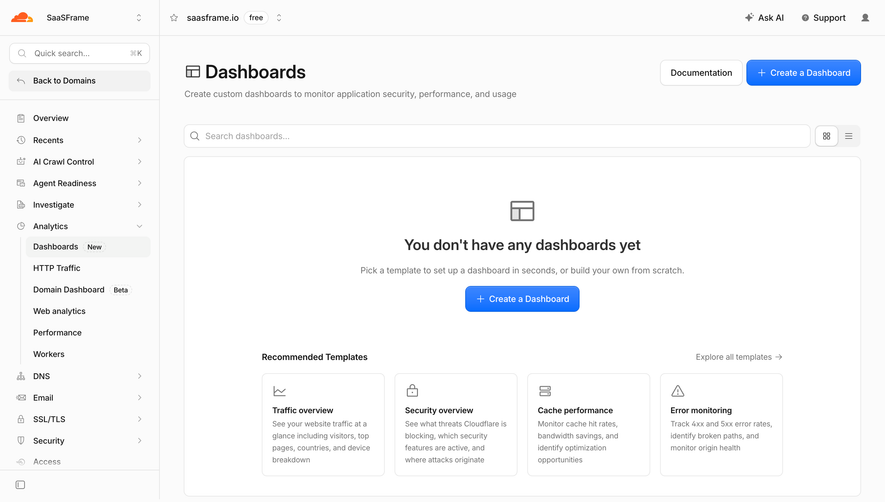Go Back to Domains

79,81
